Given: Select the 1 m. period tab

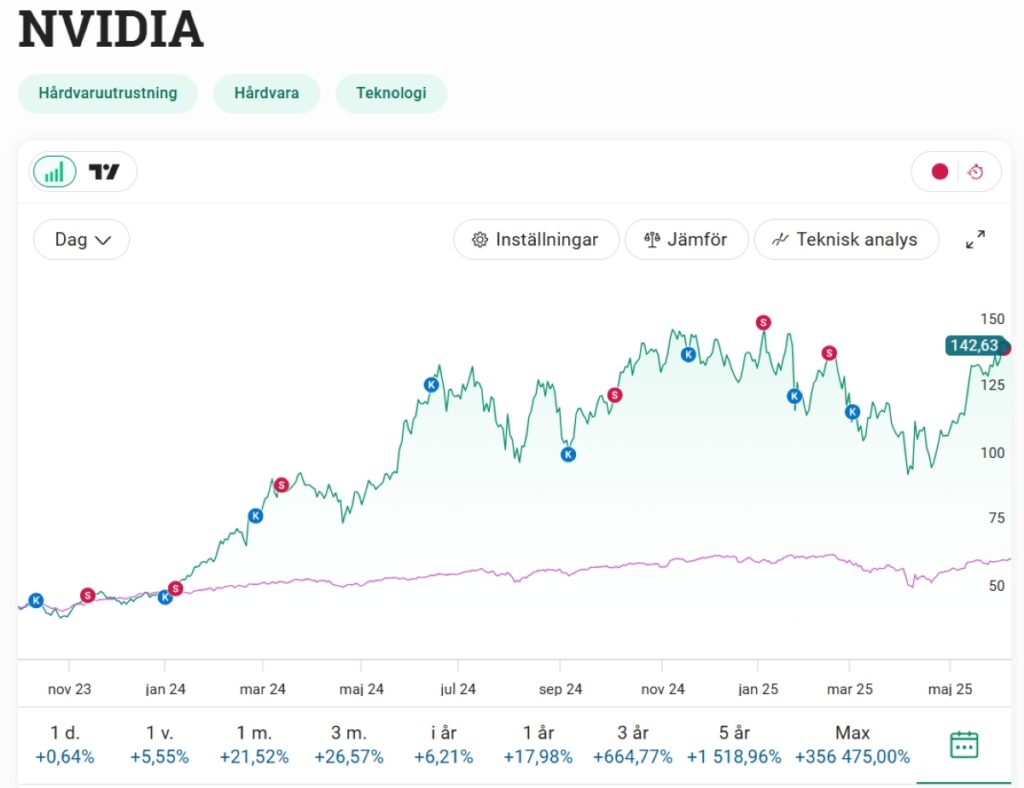Looking at the screenshot, I should pyautogui.click(x=254, y=745).
